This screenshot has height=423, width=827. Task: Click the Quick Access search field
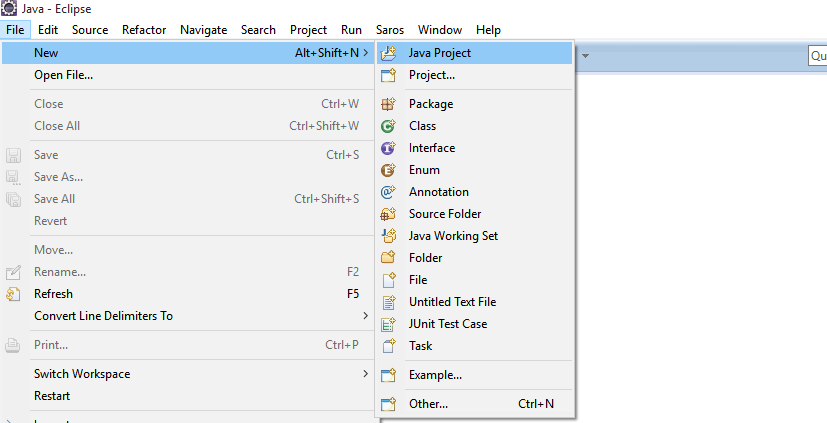[818, 55]
